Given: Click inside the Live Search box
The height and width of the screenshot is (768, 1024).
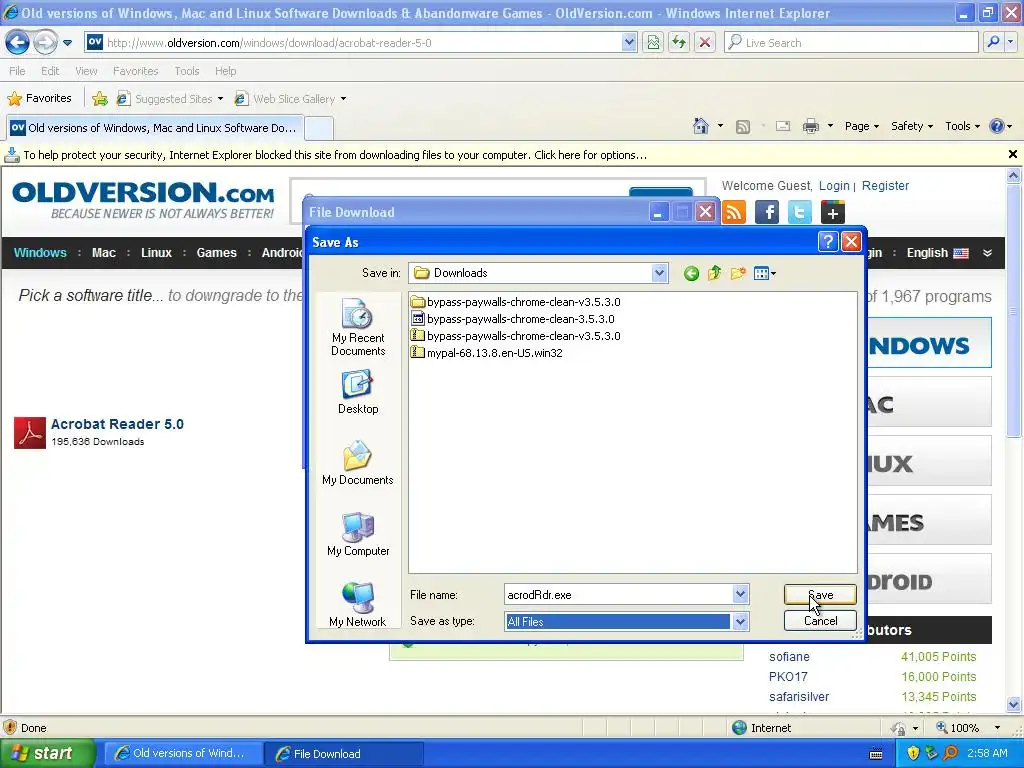Looking at the screenshot, I should (x=851, y=42).
